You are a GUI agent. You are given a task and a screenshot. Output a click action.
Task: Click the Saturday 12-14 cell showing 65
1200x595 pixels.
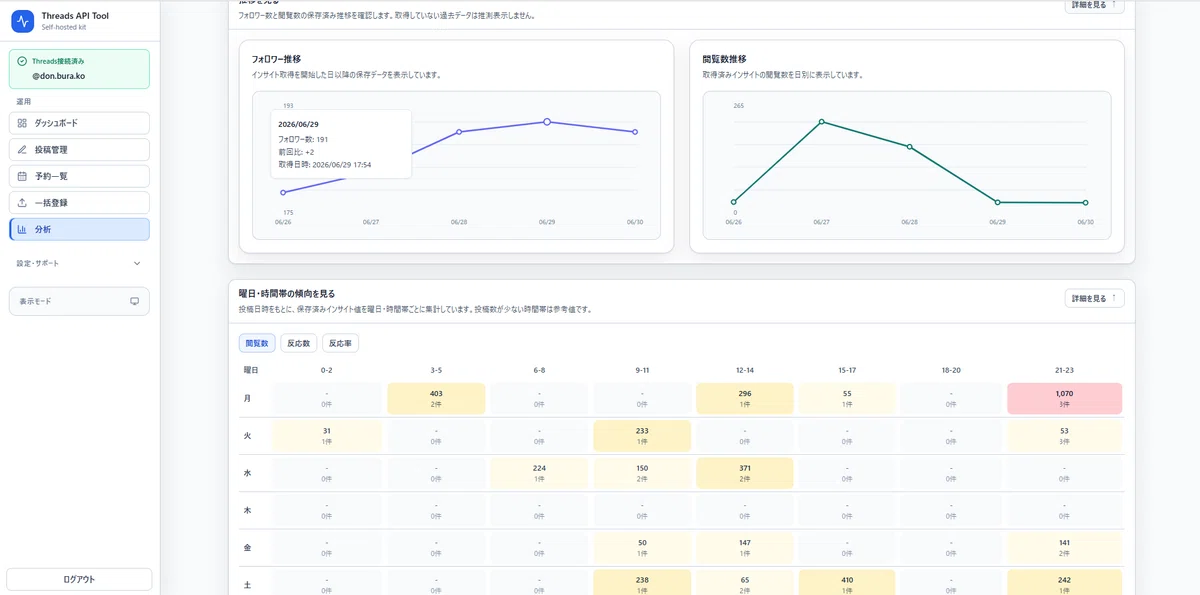point(745,582)
